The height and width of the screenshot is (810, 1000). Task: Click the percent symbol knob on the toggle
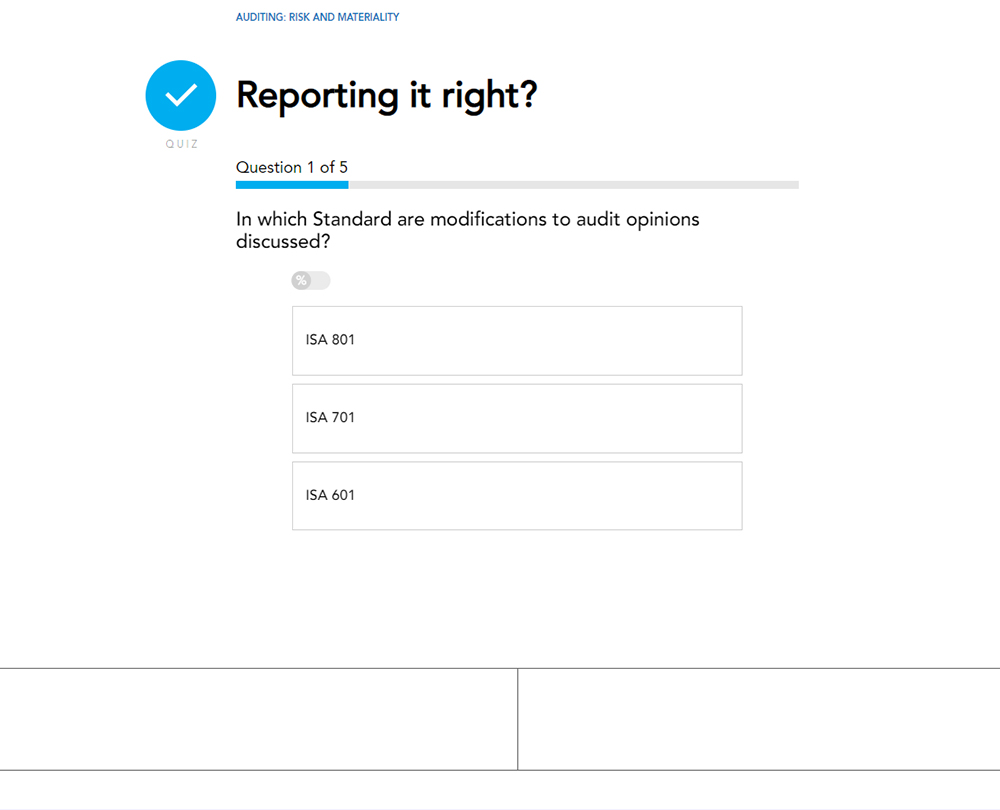(x=301, y=281)
